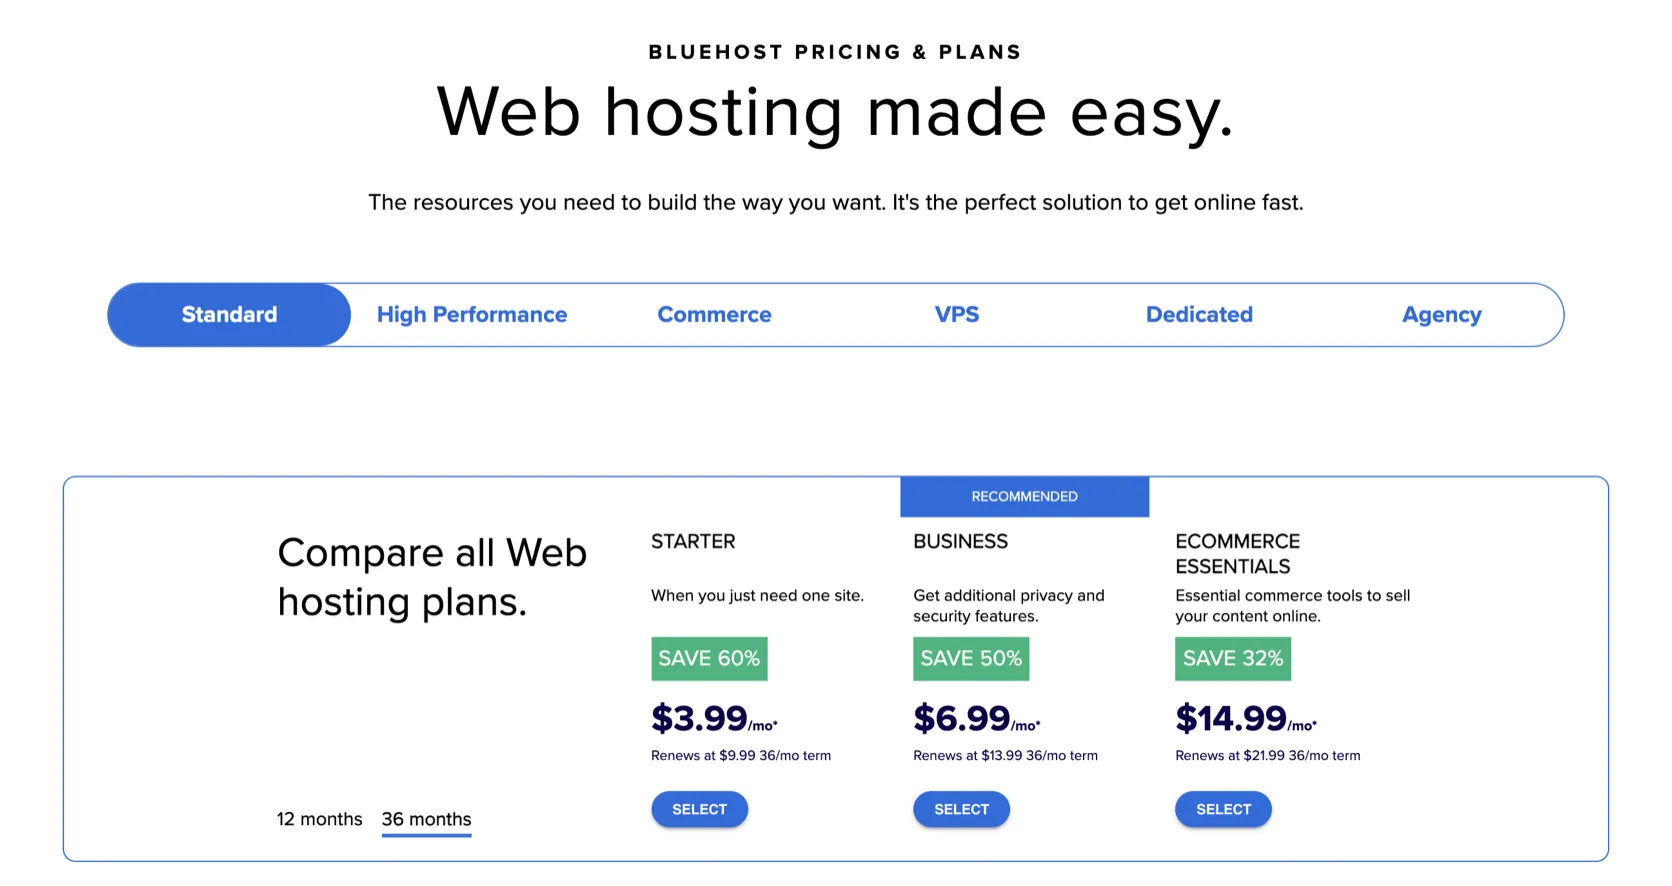Viewport: 1672px width, 886px height.
Task: Click the RECOMMENDED banner above Business
Action: pyautogui.click(x=1024, y=497)
